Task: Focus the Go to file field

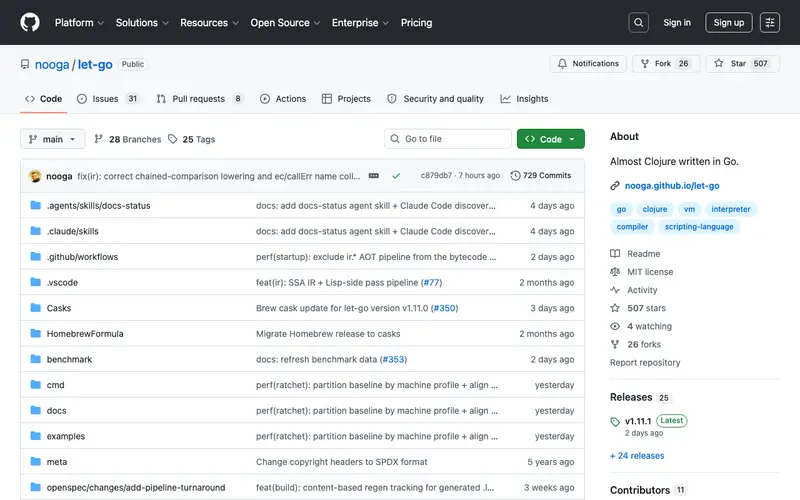Action: point(447,139)
